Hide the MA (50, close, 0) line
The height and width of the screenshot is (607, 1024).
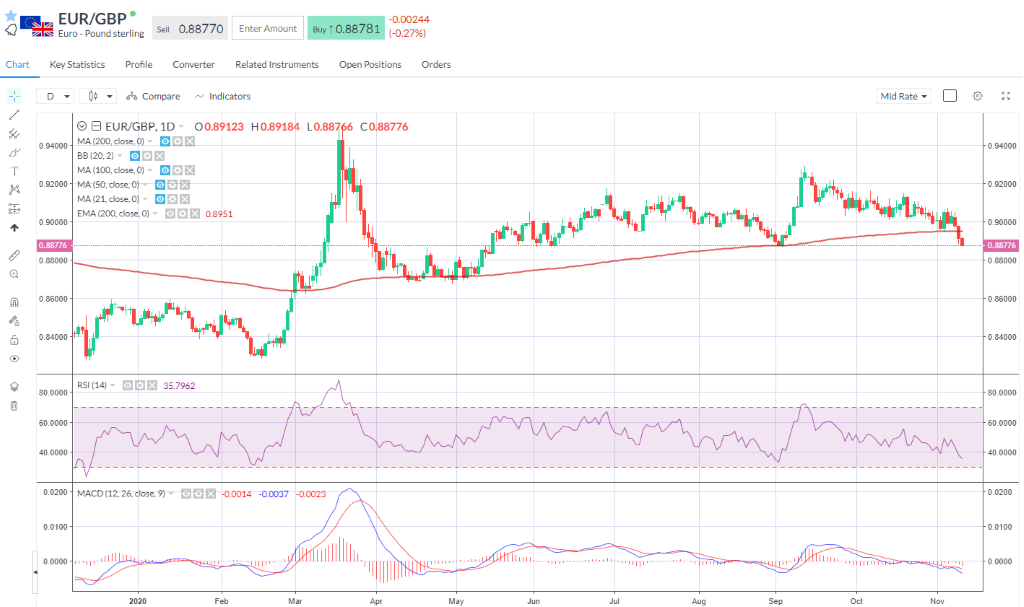[x=160, y=184]
